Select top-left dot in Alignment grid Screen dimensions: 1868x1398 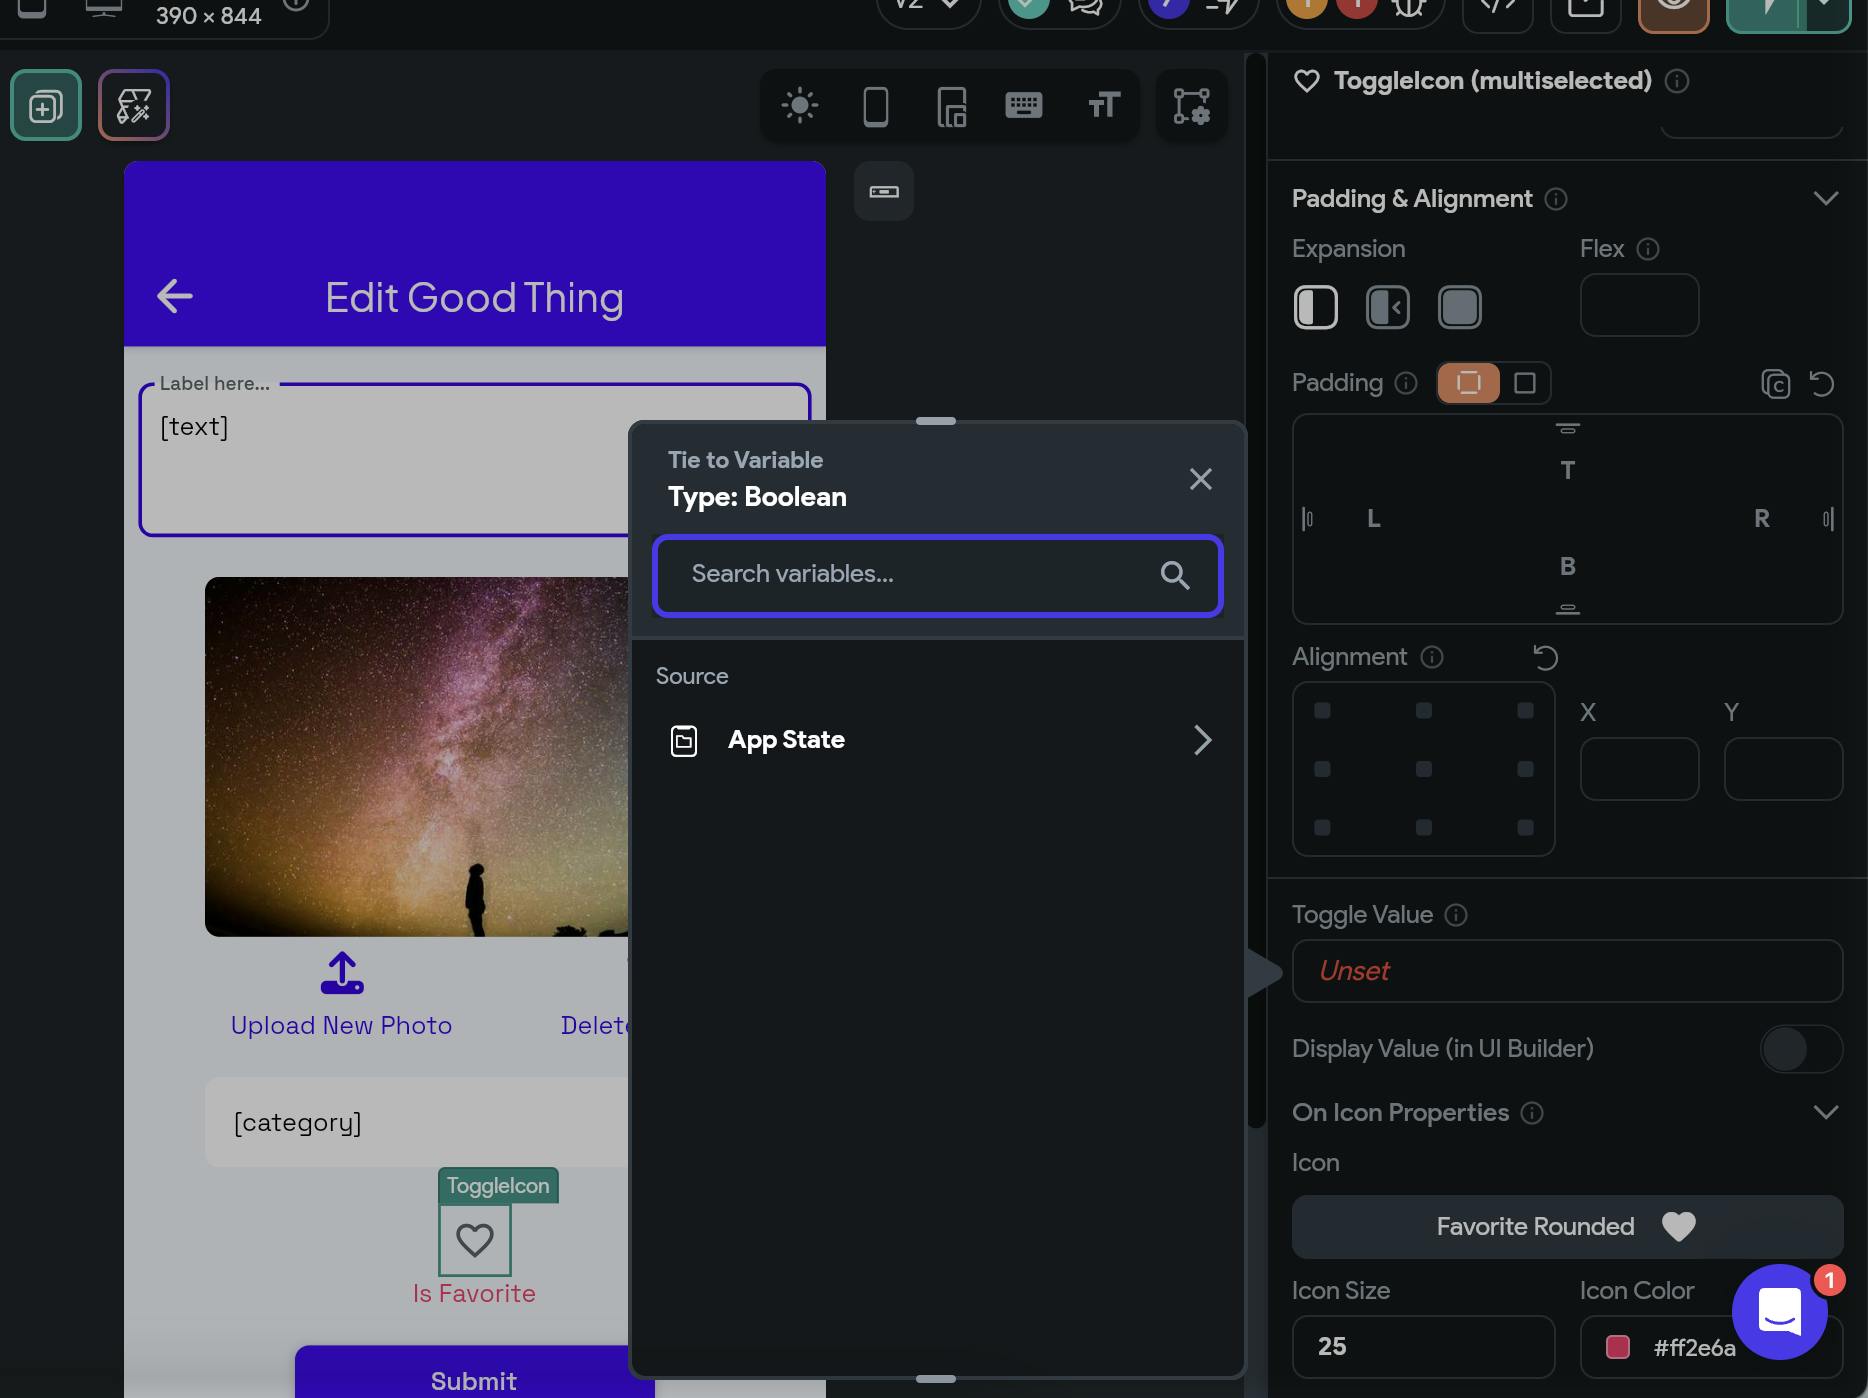pos(1322,711)
